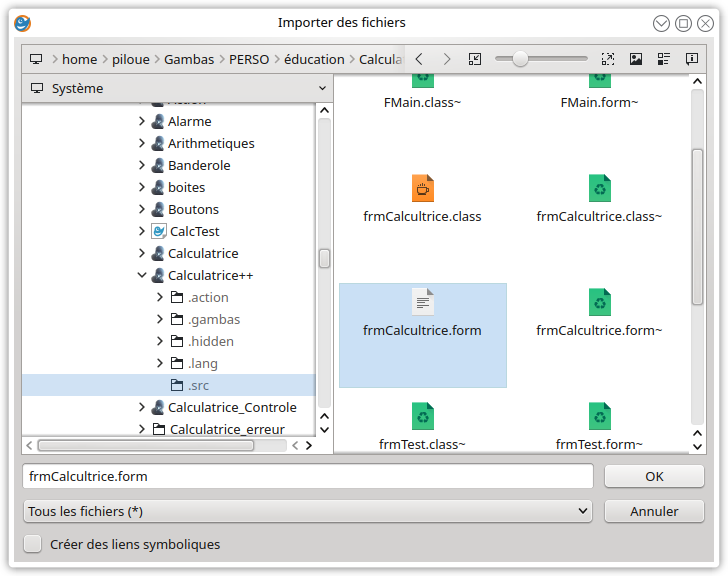
Task: Click tree horizontal scrollbar right arrow
Action: pos(309,446)
